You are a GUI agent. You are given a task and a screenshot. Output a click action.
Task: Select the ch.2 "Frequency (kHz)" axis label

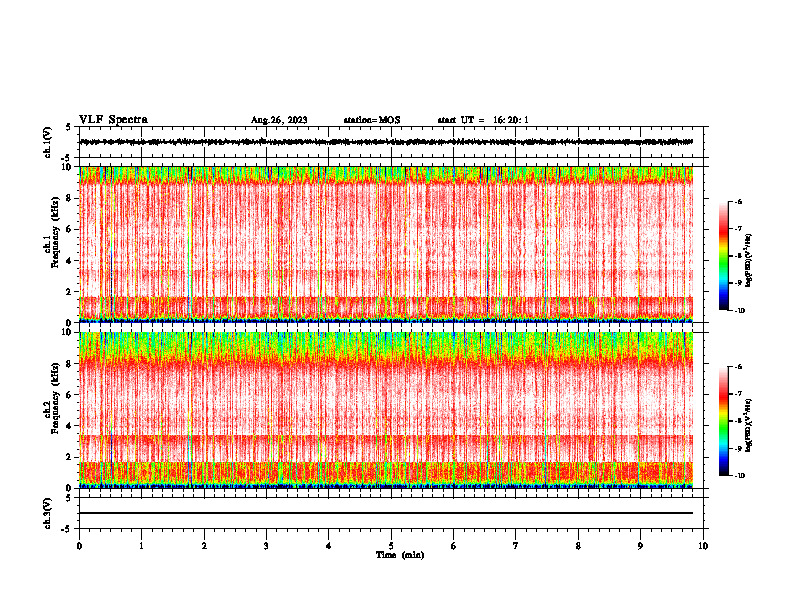[55, 398]
